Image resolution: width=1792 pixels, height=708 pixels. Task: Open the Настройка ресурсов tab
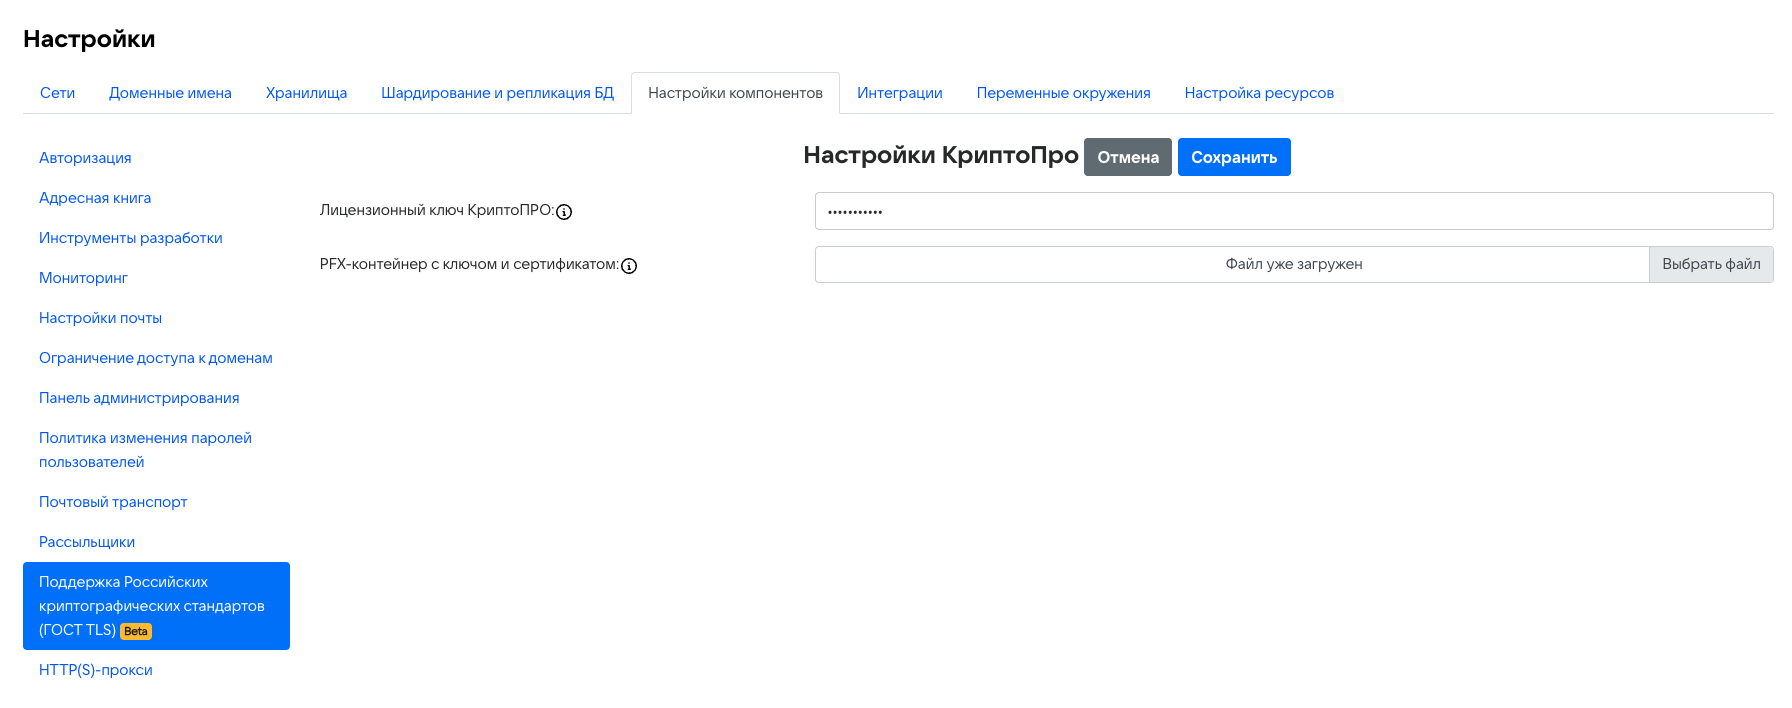(1259, 93)
